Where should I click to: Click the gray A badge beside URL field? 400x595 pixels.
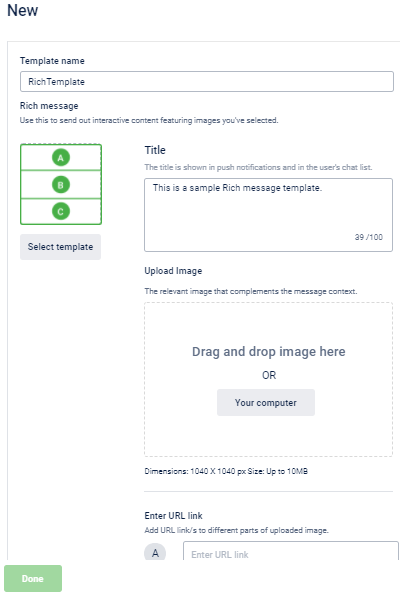pos(155,552)
